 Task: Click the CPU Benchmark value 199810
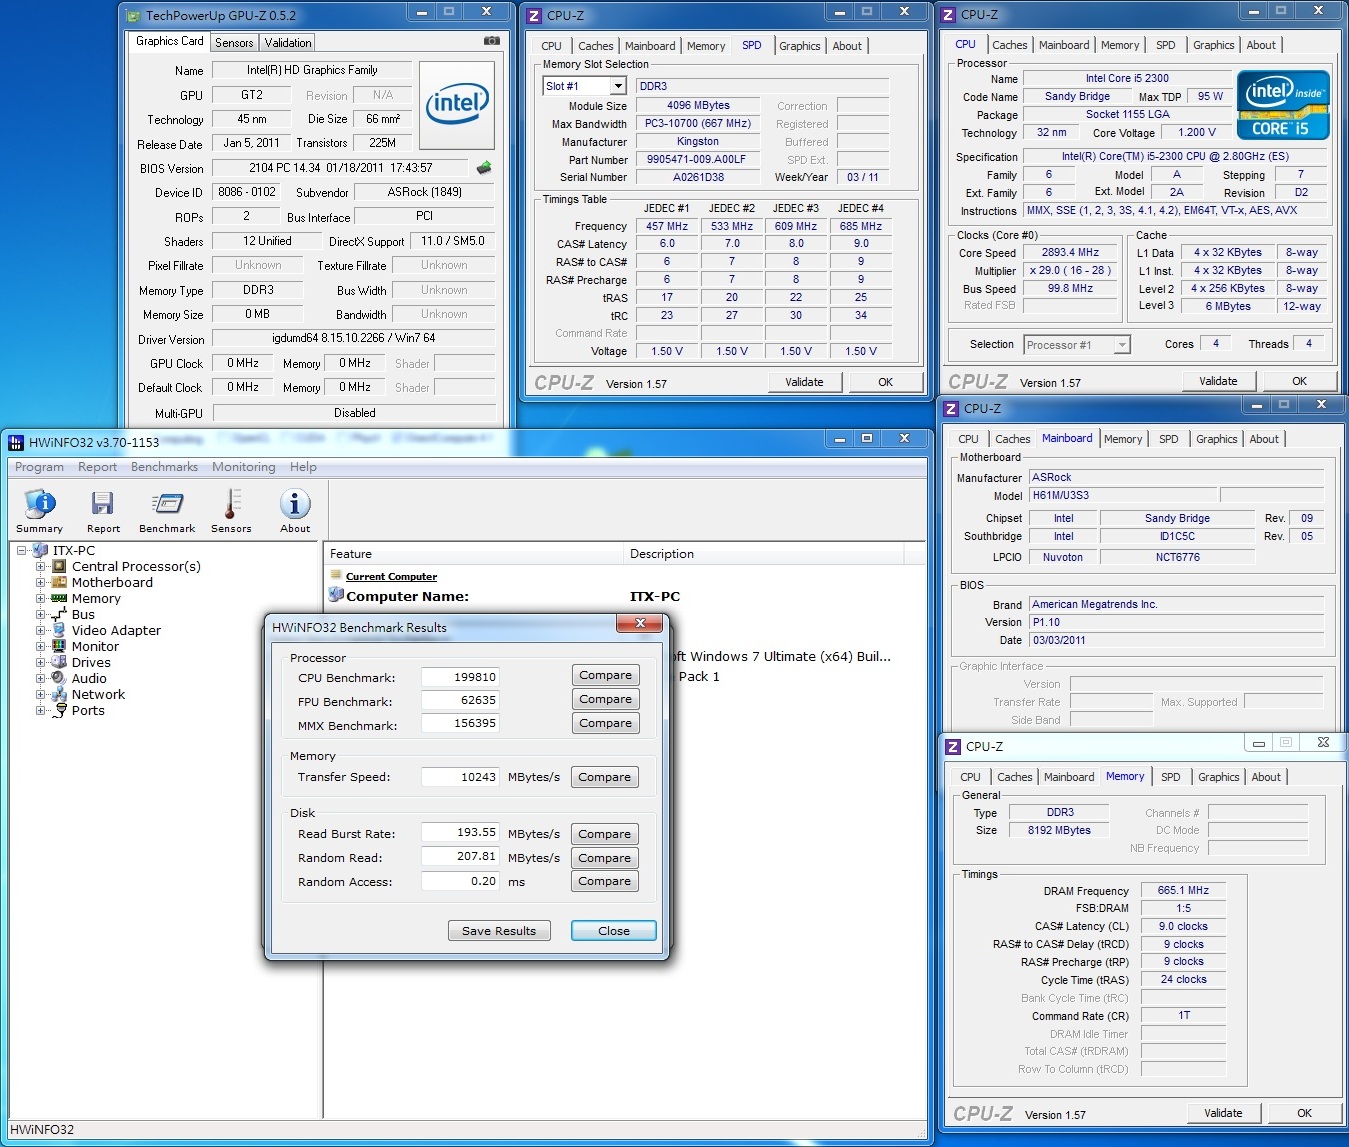[460, 677]
